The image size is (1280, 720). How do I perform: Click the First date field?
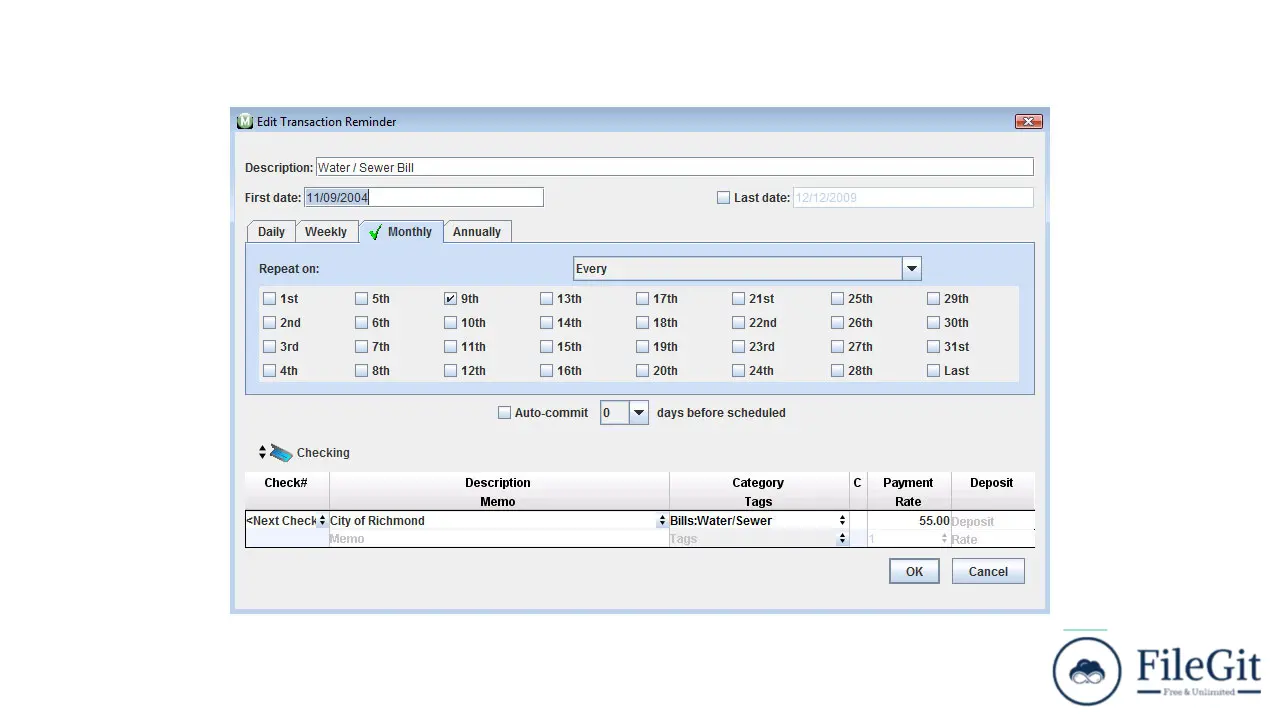pos(424,197)
